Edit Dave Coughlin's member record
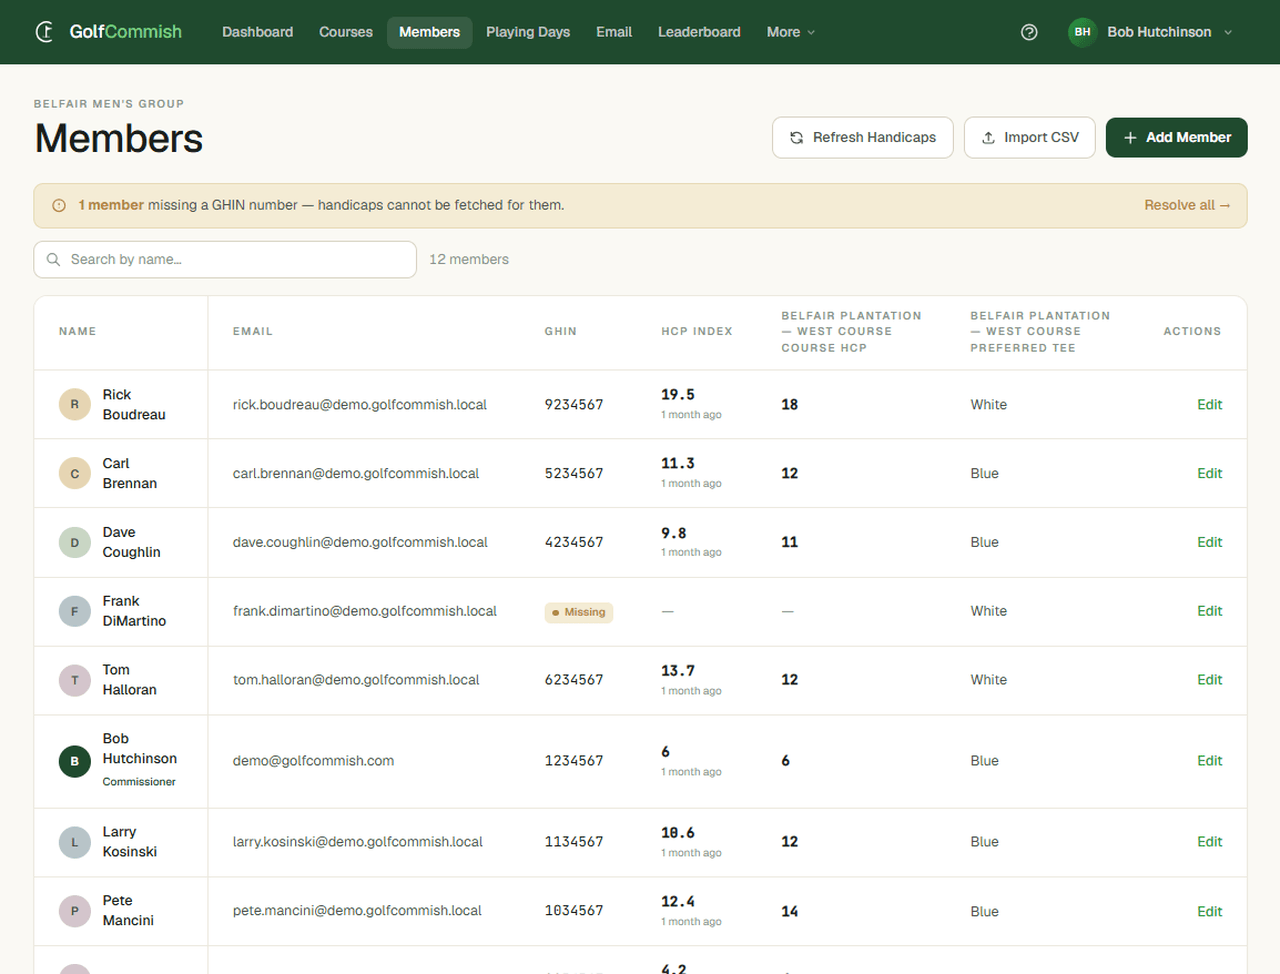The width and height of the screenshot is (1280, 974). (x=1210, y=543)
